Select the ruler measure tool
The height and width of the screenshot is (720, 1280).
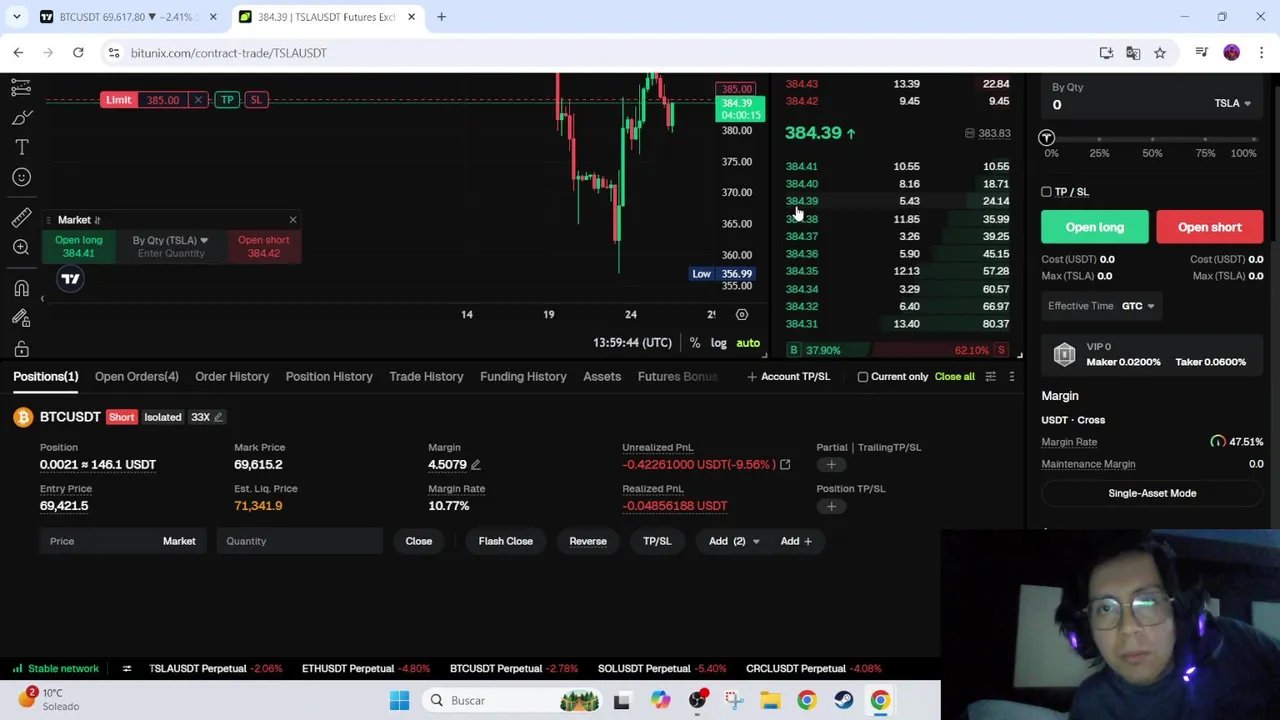pos(21,218)
